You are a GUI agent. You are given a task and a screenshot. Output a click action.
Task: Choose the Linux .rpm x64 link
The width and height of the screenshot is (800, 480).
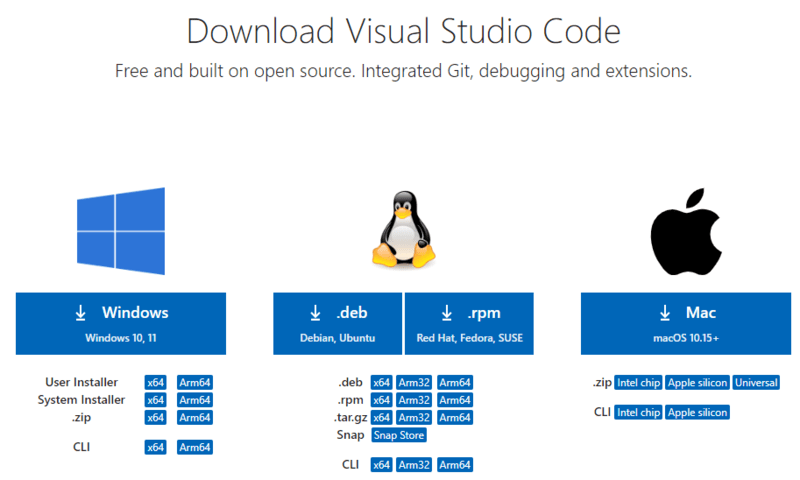tap(381, 400)
